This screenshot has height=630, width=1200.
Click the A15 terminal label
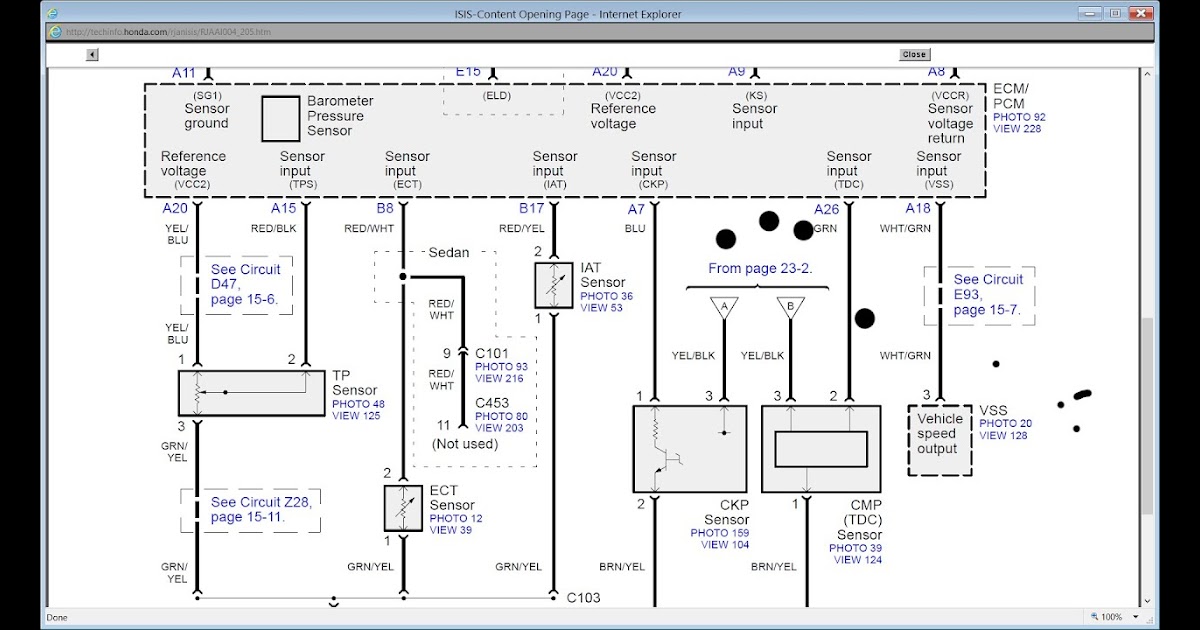coord(284,209)
